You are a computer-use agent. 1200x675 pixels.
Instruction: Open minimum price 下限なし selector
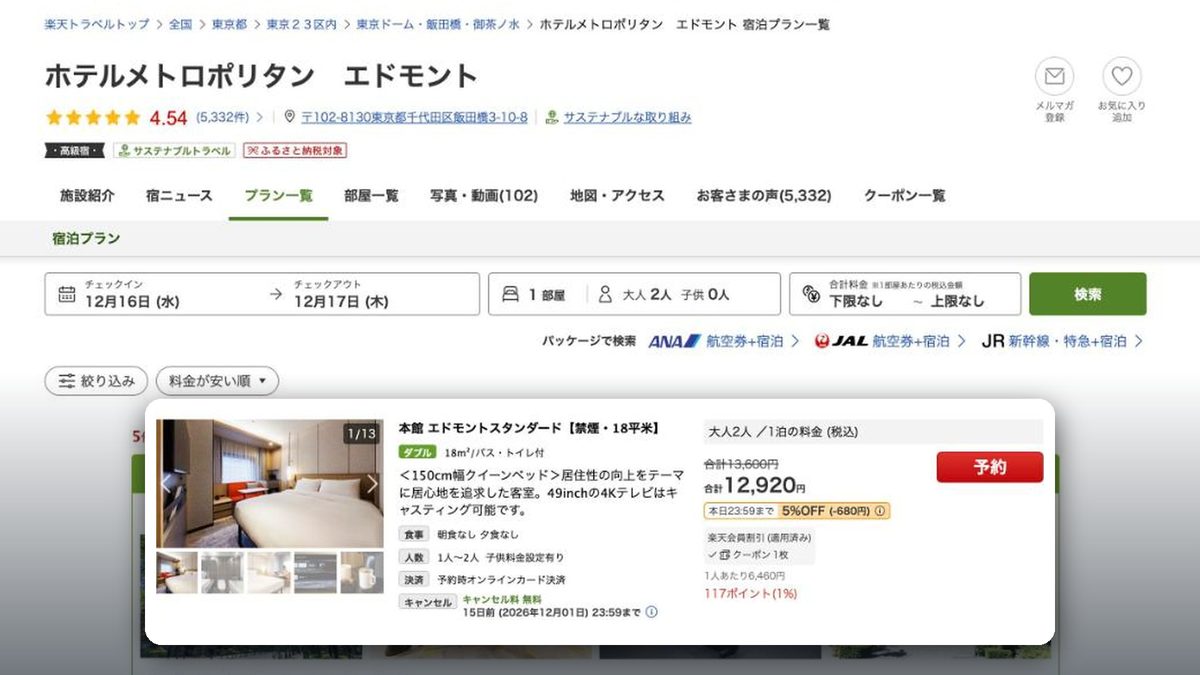click(x=857, y=301)
